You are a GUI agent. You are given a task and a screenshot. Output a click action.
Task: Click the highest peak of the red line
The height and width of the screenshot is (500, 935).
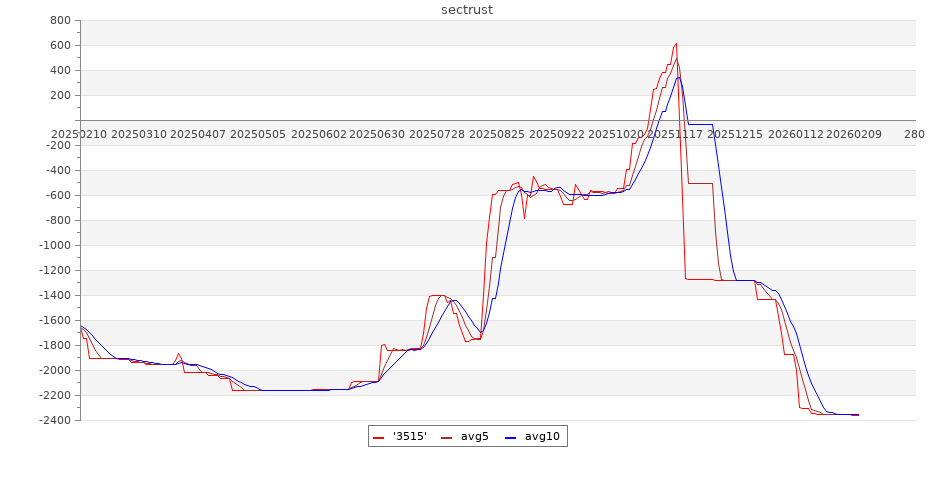(x=677, y=43)
